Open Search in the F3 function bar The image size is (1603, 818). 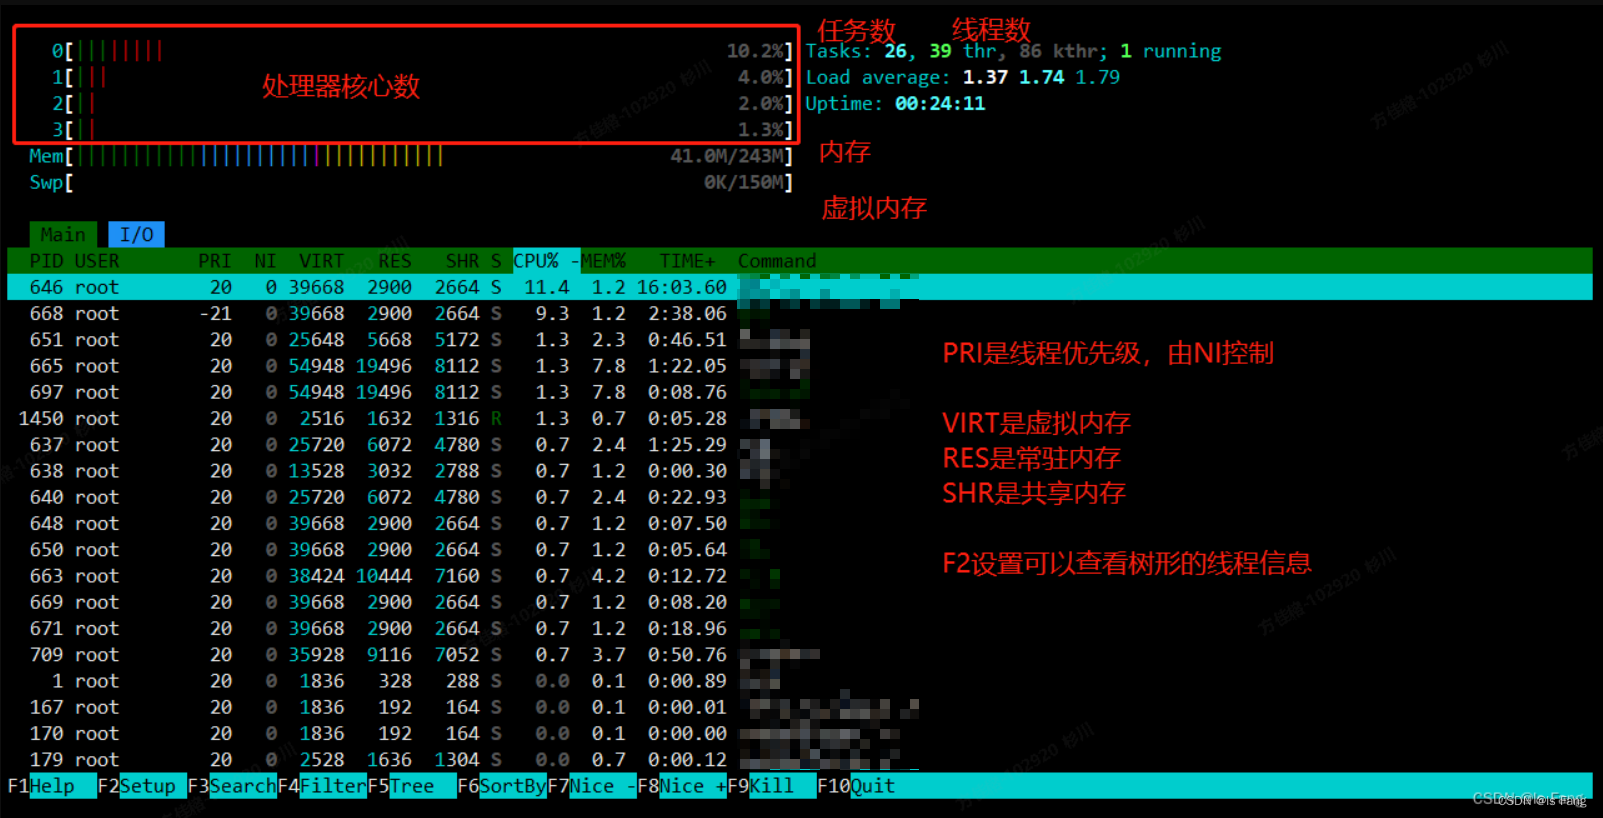pos(243,786)
